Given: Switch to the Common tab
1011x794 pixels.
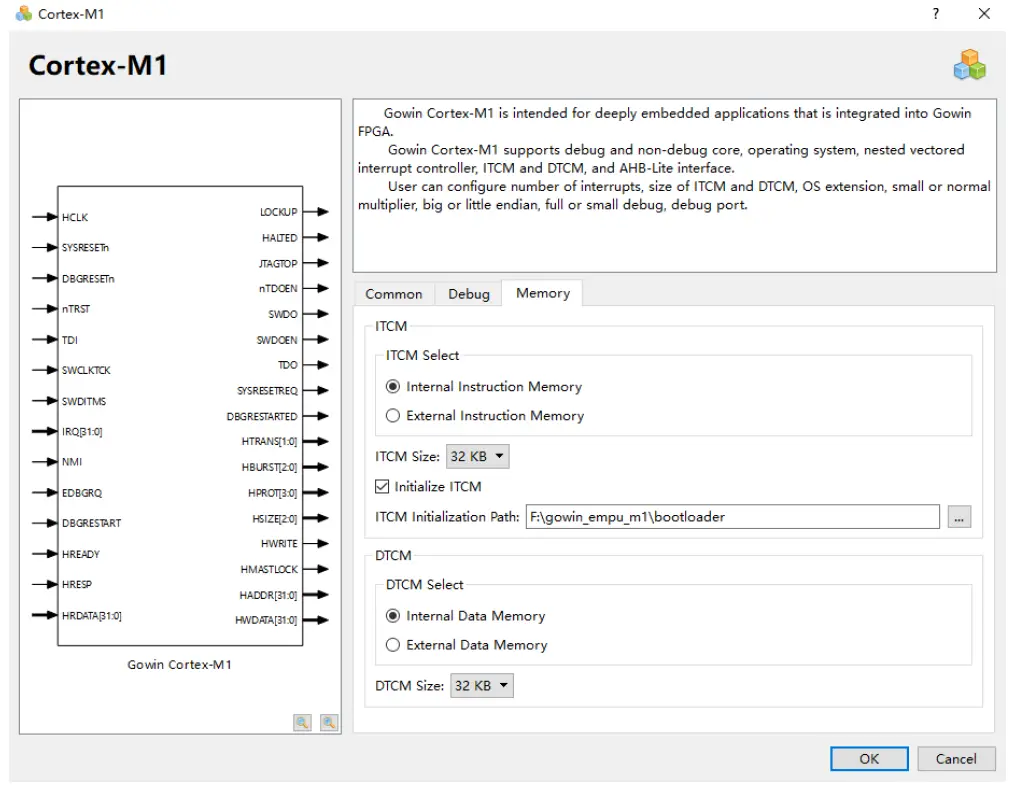Looking at the screenshot, I should [x=394, y=293].
